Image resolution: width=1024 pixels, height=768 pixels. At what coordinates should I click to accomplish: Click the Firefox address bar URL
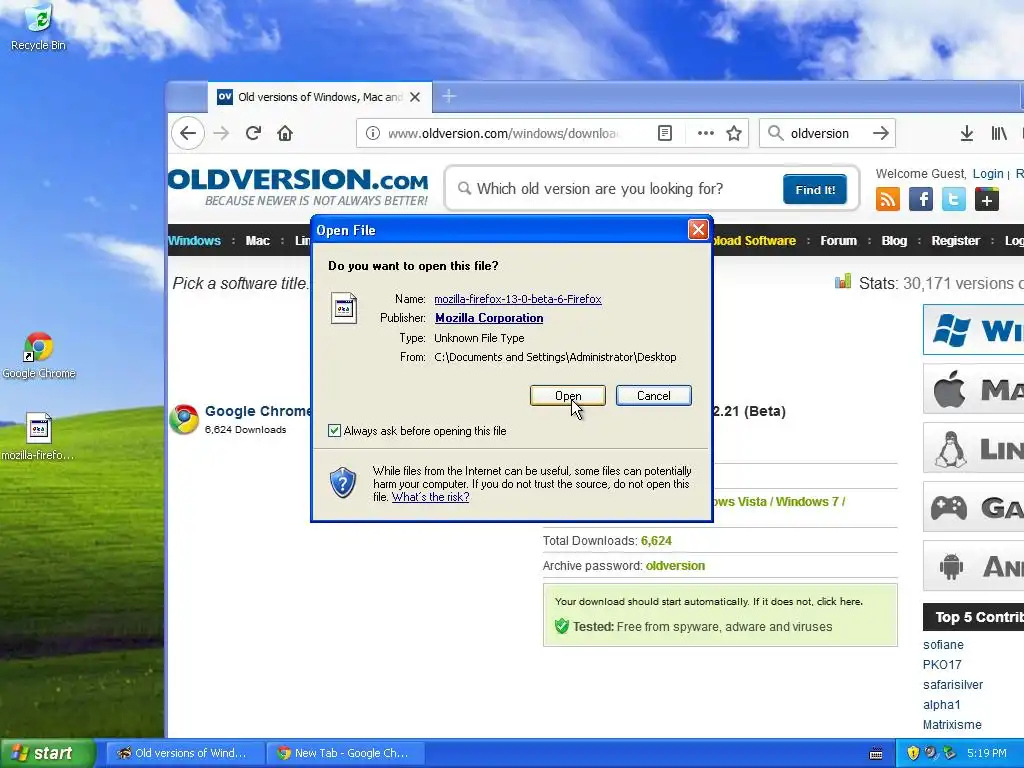coord(502,133)
